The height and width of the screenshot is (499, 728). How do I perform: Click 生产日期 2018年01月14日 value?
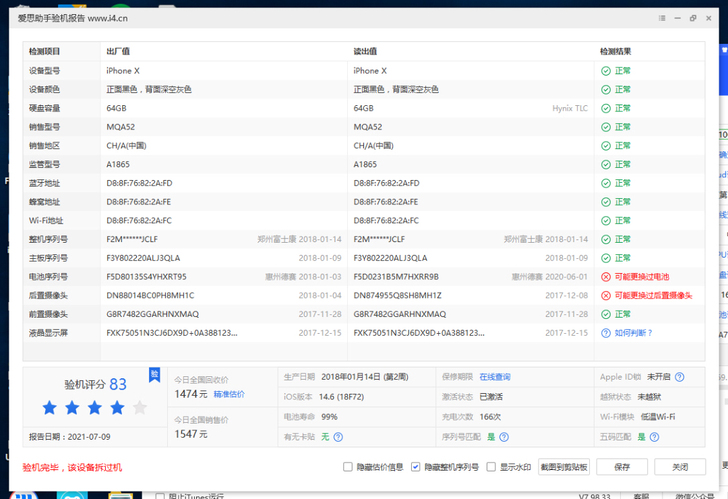(x=364, y=377)
